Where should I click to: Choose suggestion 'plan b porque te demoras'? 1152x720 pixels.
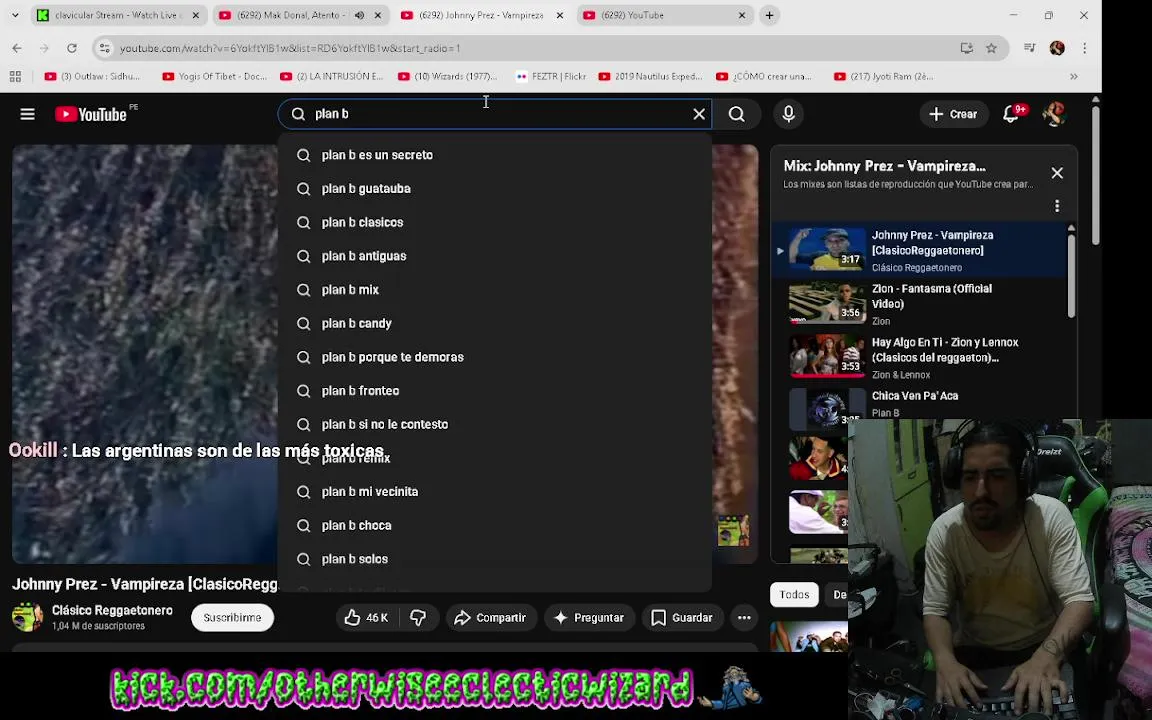coord(494,357)
